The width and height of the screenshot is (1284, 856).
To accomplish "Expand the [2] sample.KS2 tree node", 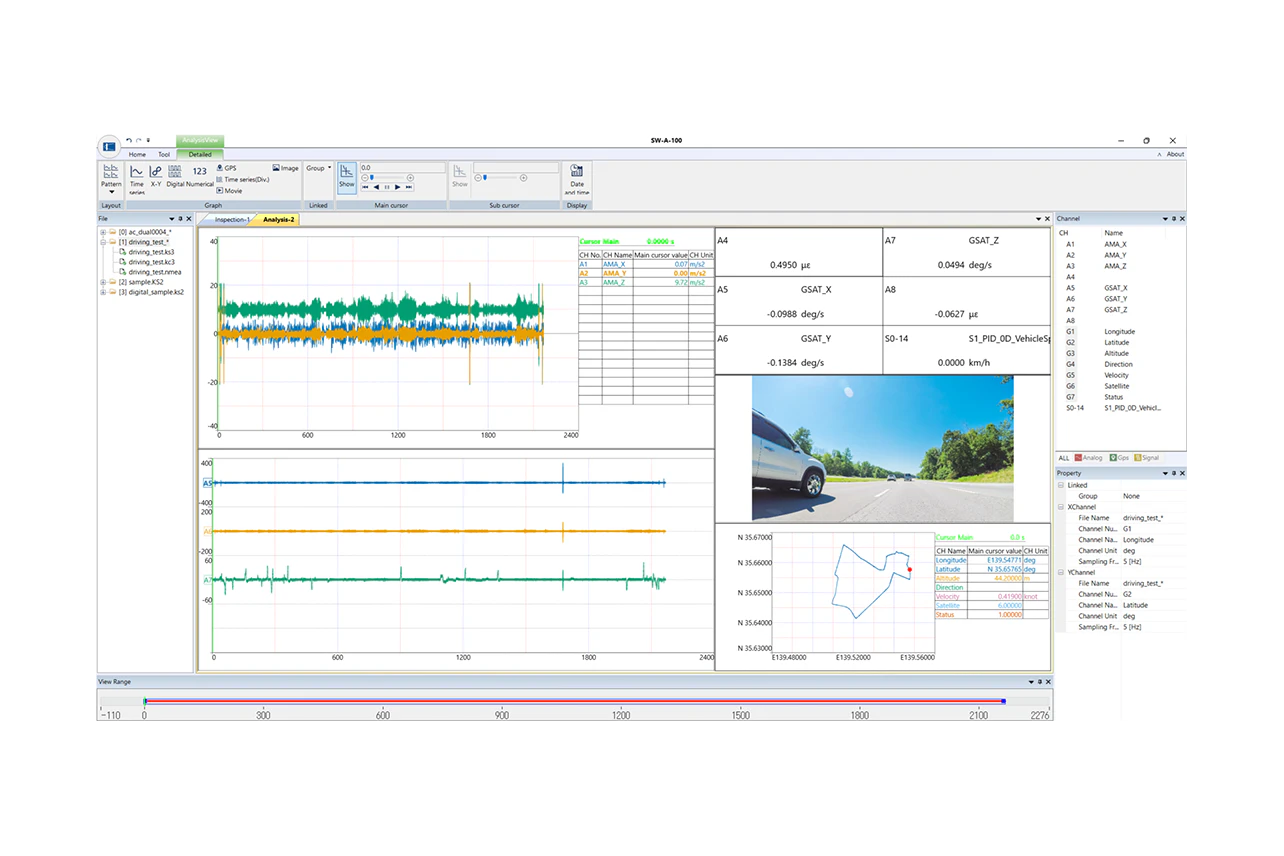I will [103, 282].
